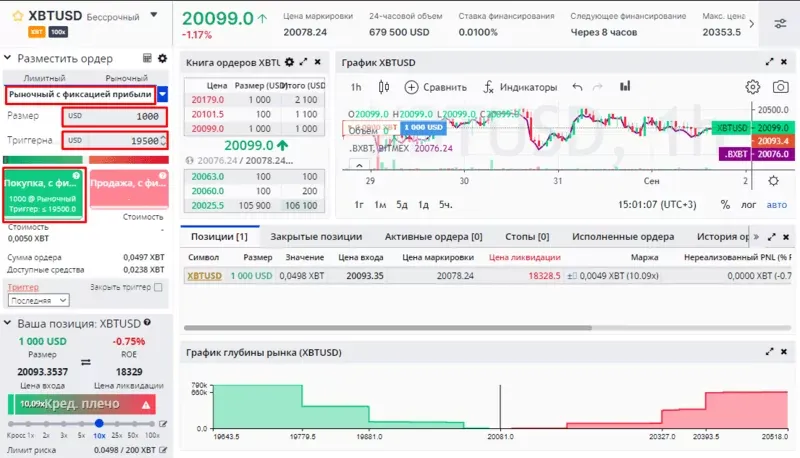Expand the Order Book panel to fullscreen
The height and width of the screenshot is (458, 800).
click(x=304, y=62)
